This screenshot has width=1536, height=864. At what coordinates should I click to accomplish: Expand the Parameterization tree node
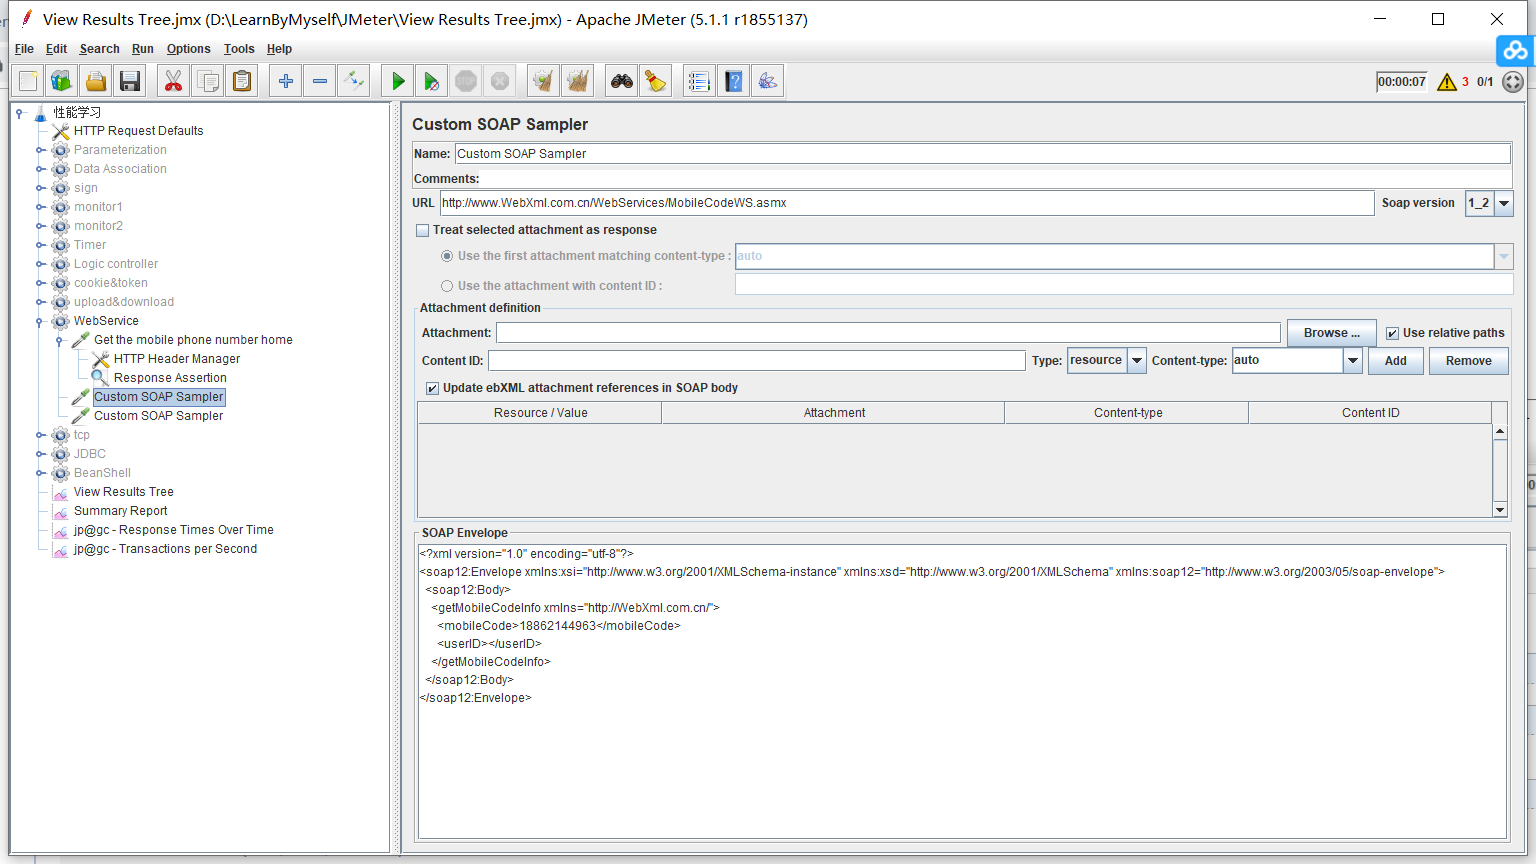(x=40, y=150)
